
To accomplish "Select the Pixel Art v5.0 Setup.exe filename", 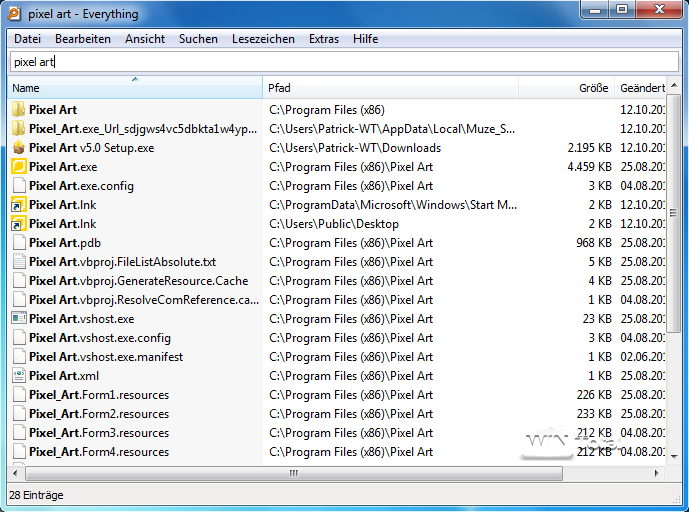I will (x=91, y=148).
